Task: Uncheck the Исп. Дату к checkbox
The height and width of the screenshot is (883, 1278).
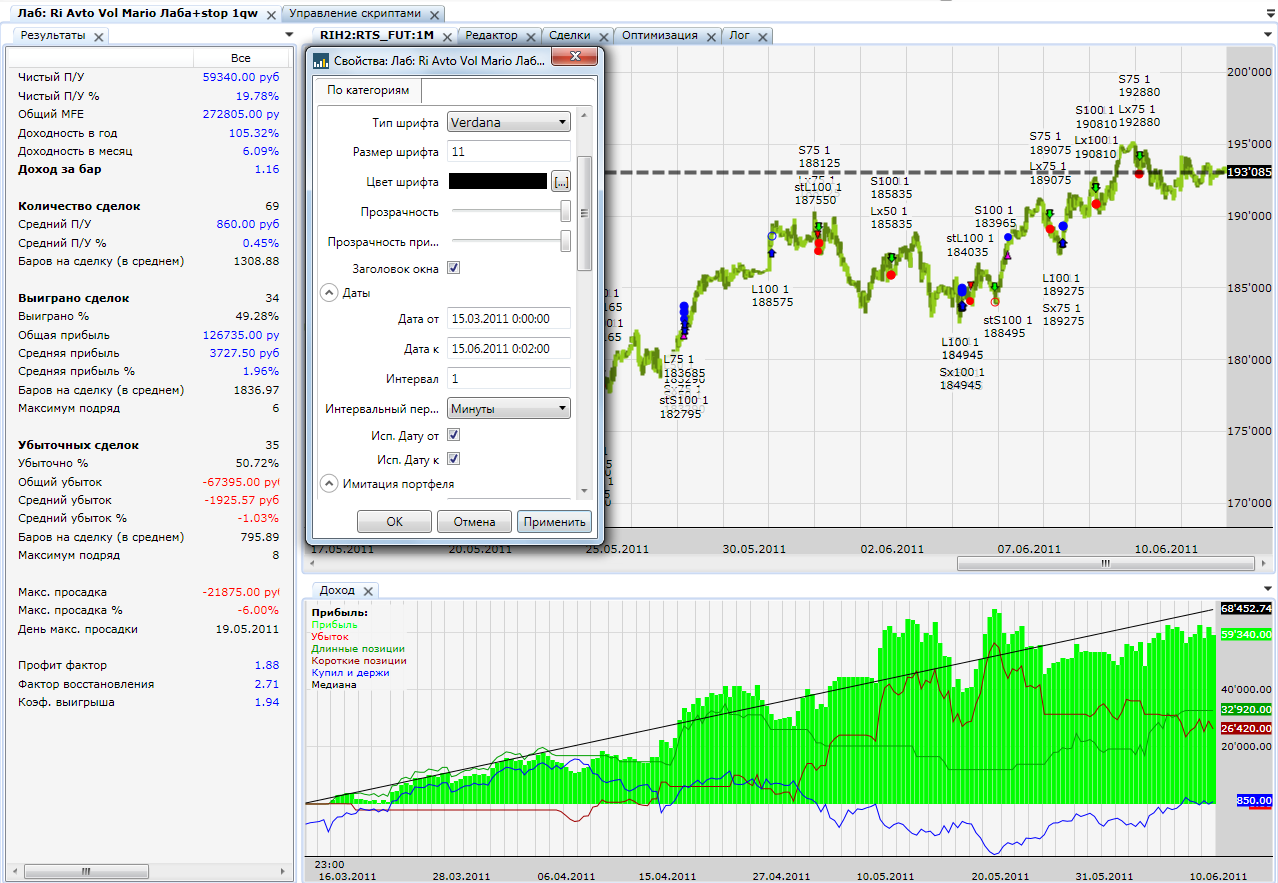Action: 453,459
